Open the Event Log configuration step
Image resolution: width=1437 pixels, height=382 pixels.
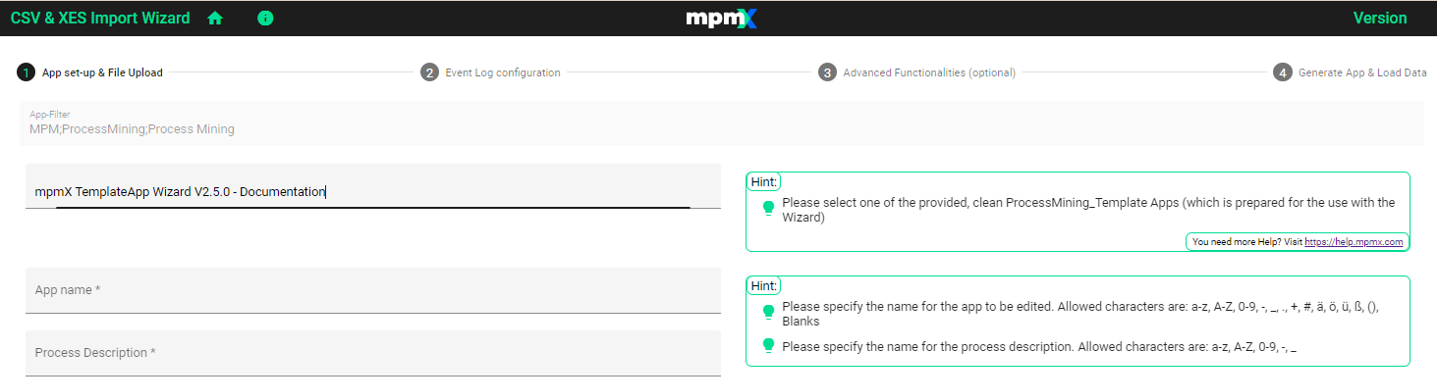[x=503, y=72]
